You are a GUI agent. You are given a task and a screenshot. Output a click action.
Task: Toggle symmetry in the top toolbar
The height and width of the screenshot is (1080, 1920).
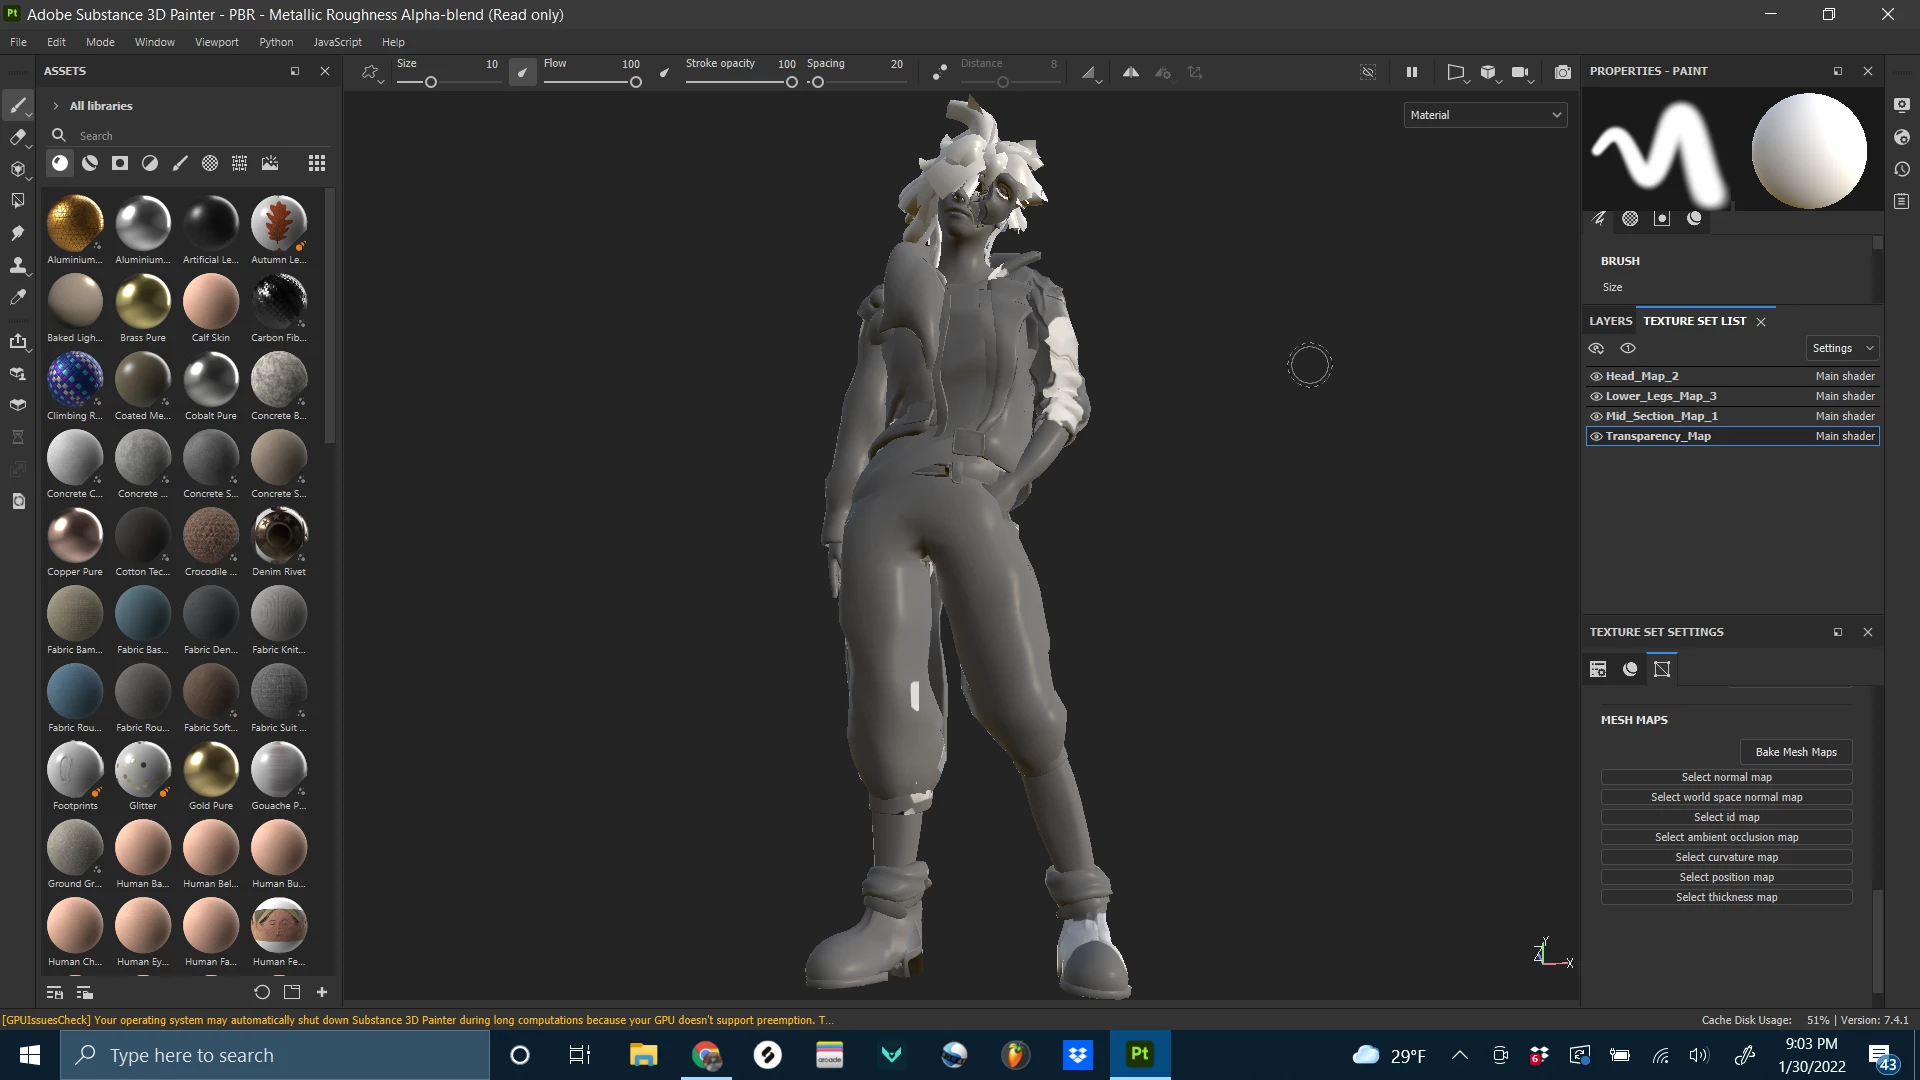1130,72
